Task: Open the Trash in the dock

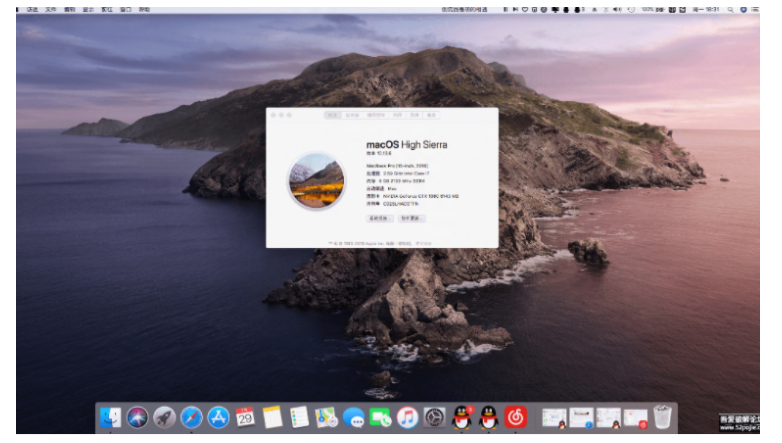Action: [x=662, y=416]
